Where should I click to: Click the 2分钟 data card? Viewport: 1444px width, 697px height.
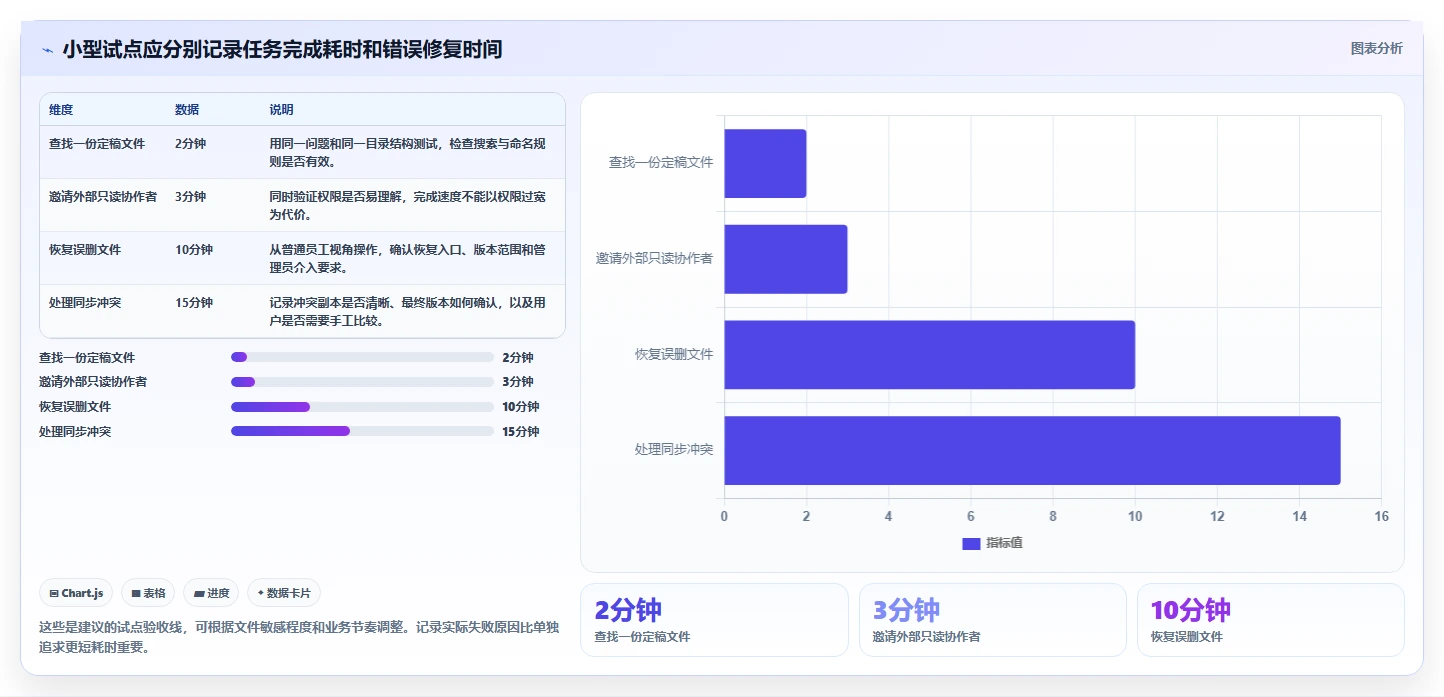click(714, 620)
